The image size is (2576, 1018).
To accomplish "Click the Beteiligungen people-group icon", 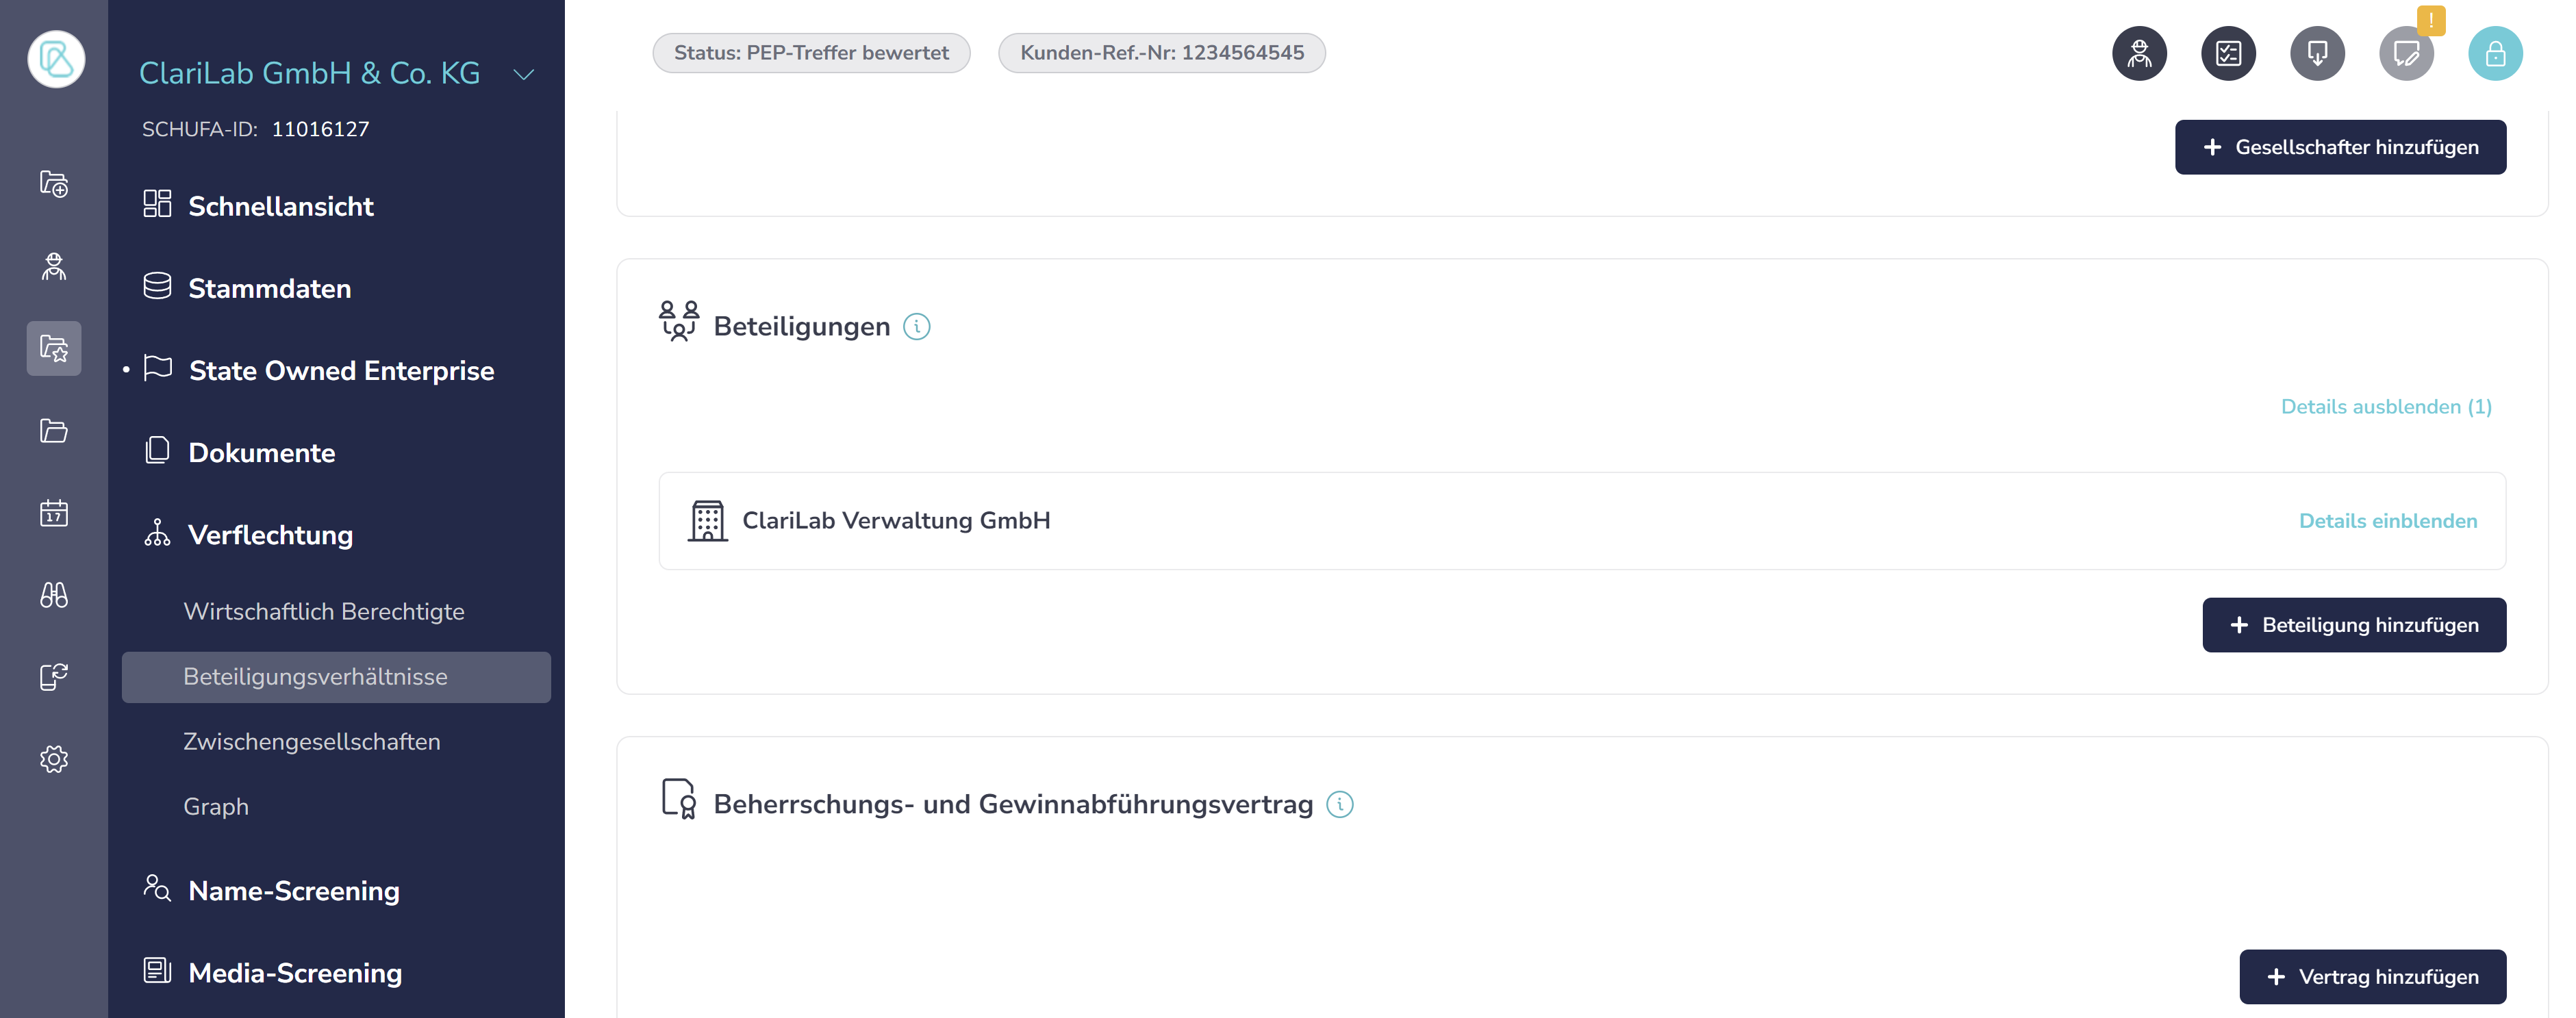I will pyautogui.click(x=679, y=322).
